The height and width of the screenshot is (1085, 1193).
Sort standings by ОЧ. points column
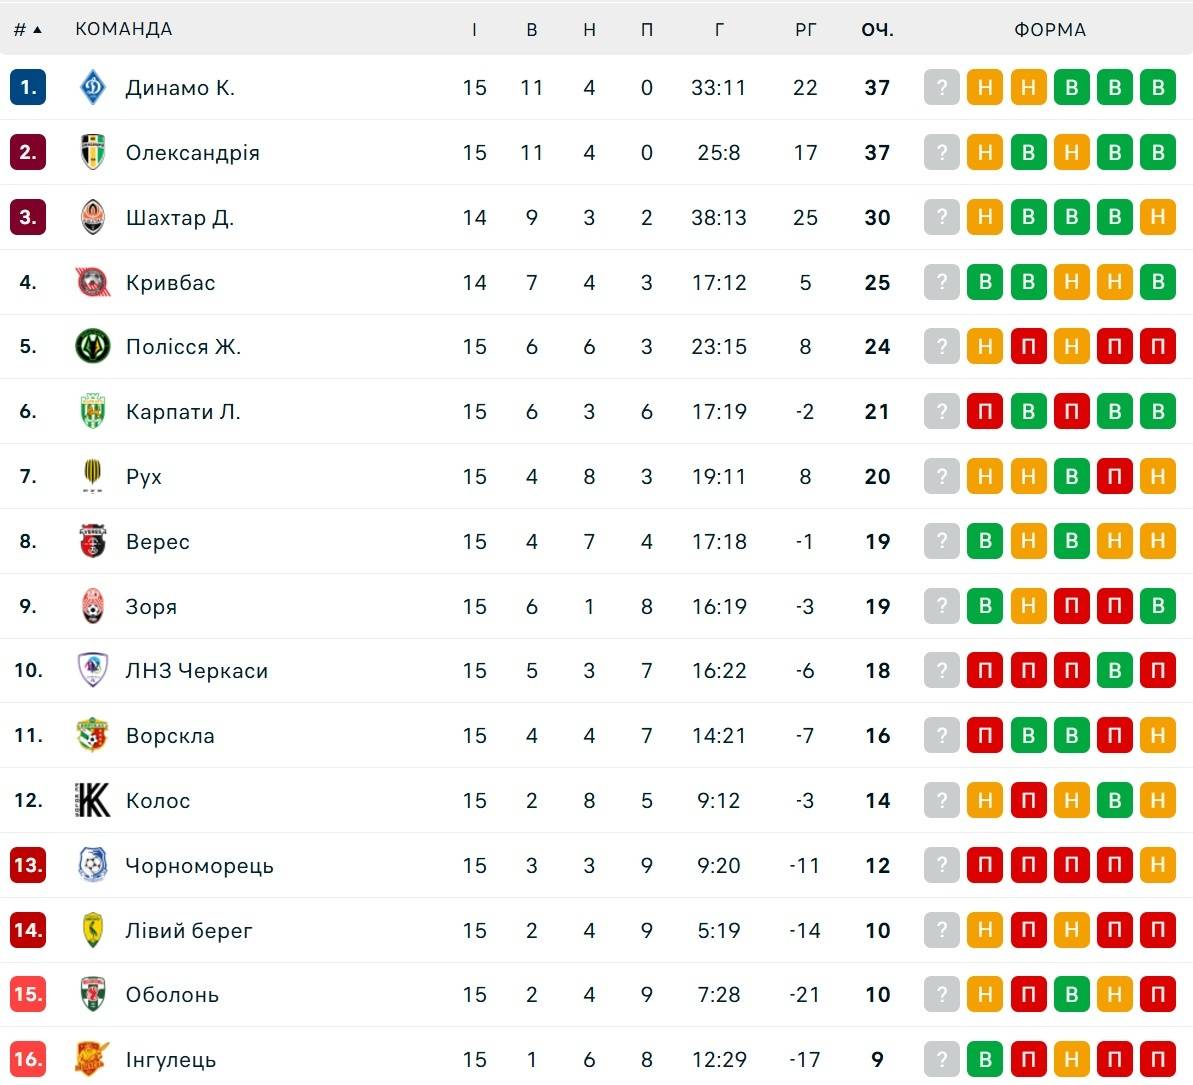[877, 30]
